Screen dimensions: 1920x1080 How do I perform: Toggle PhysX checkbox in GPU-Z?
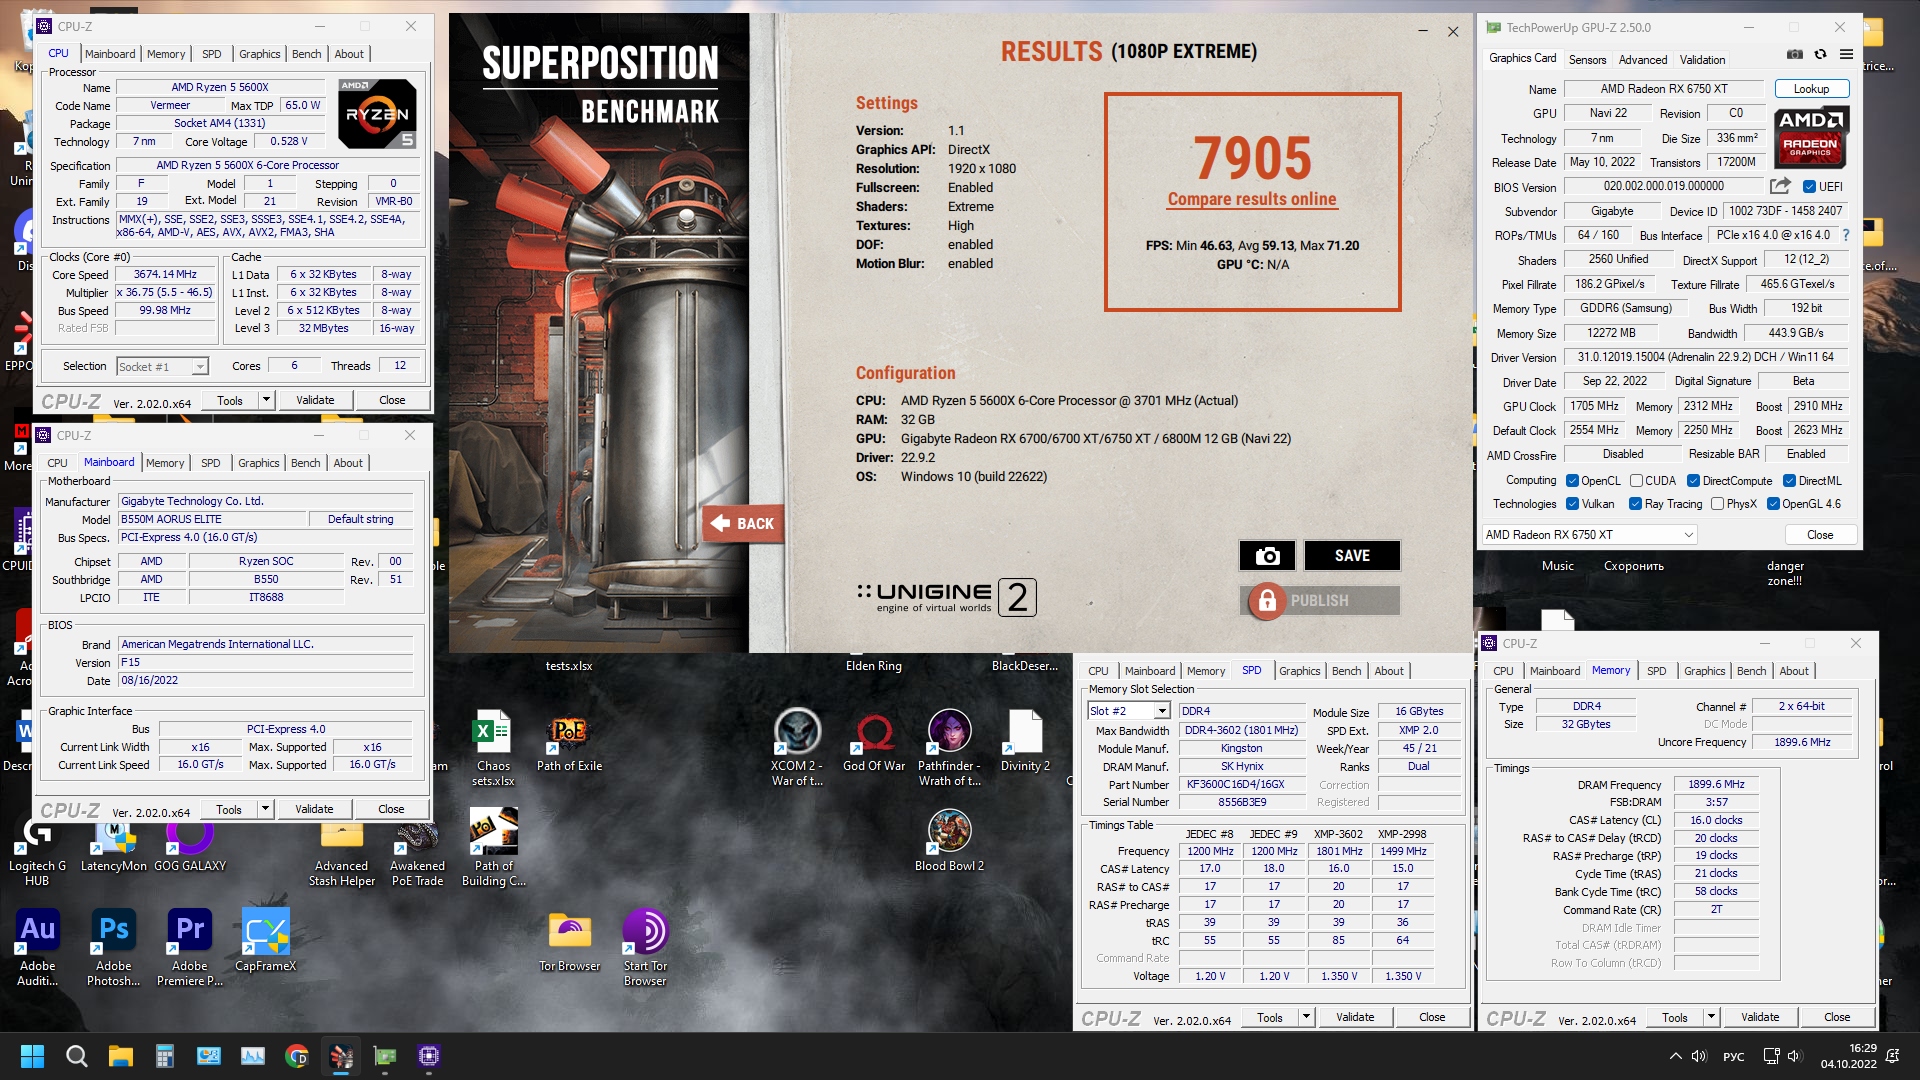click(x=1717, y=504)
